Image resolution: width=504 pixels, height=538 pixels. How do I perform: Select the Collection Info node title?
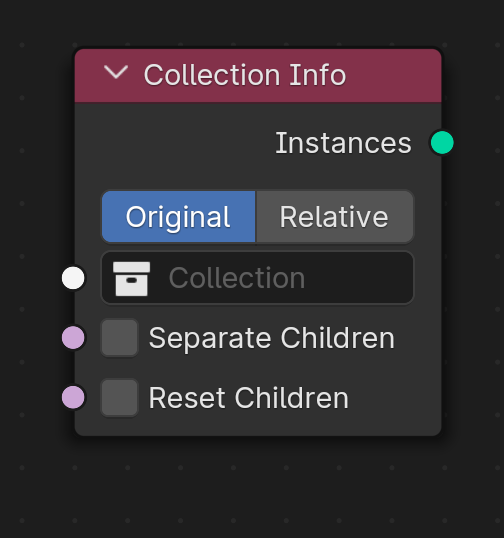click(x=245, y=75)
